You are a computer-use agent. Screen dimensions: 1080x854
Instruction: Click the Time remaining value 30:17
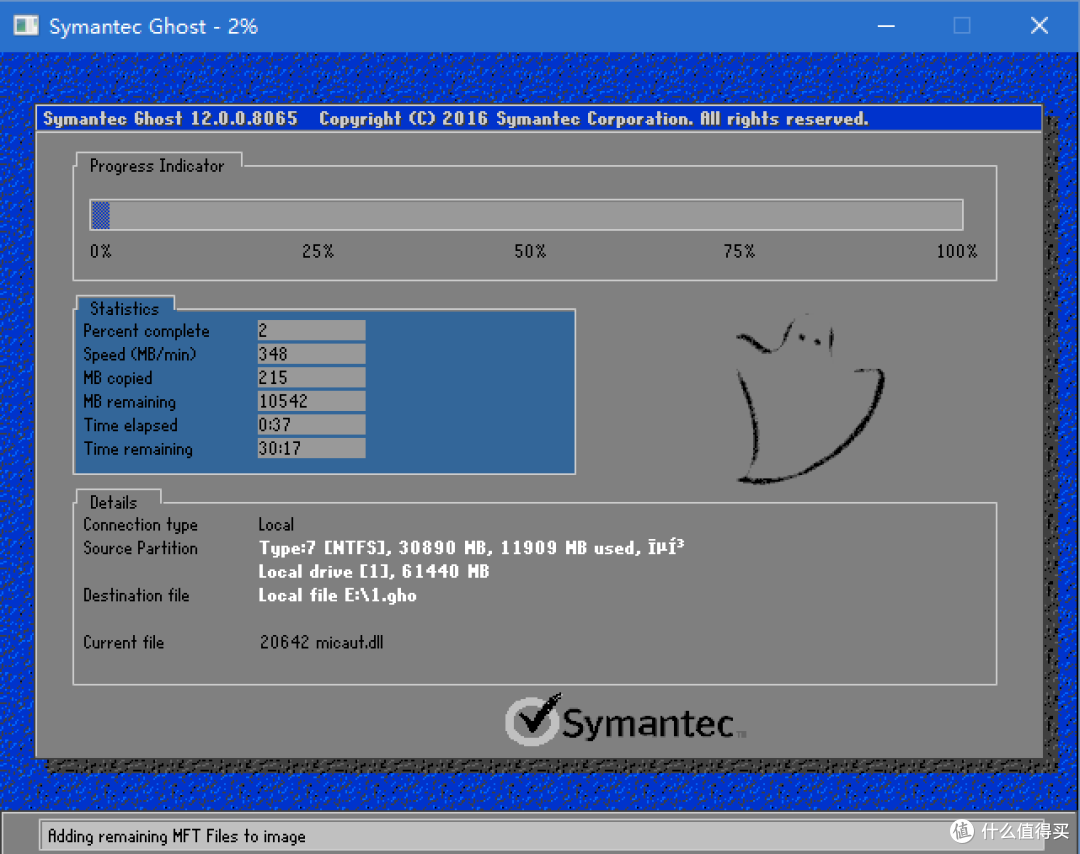coord(311,448)
